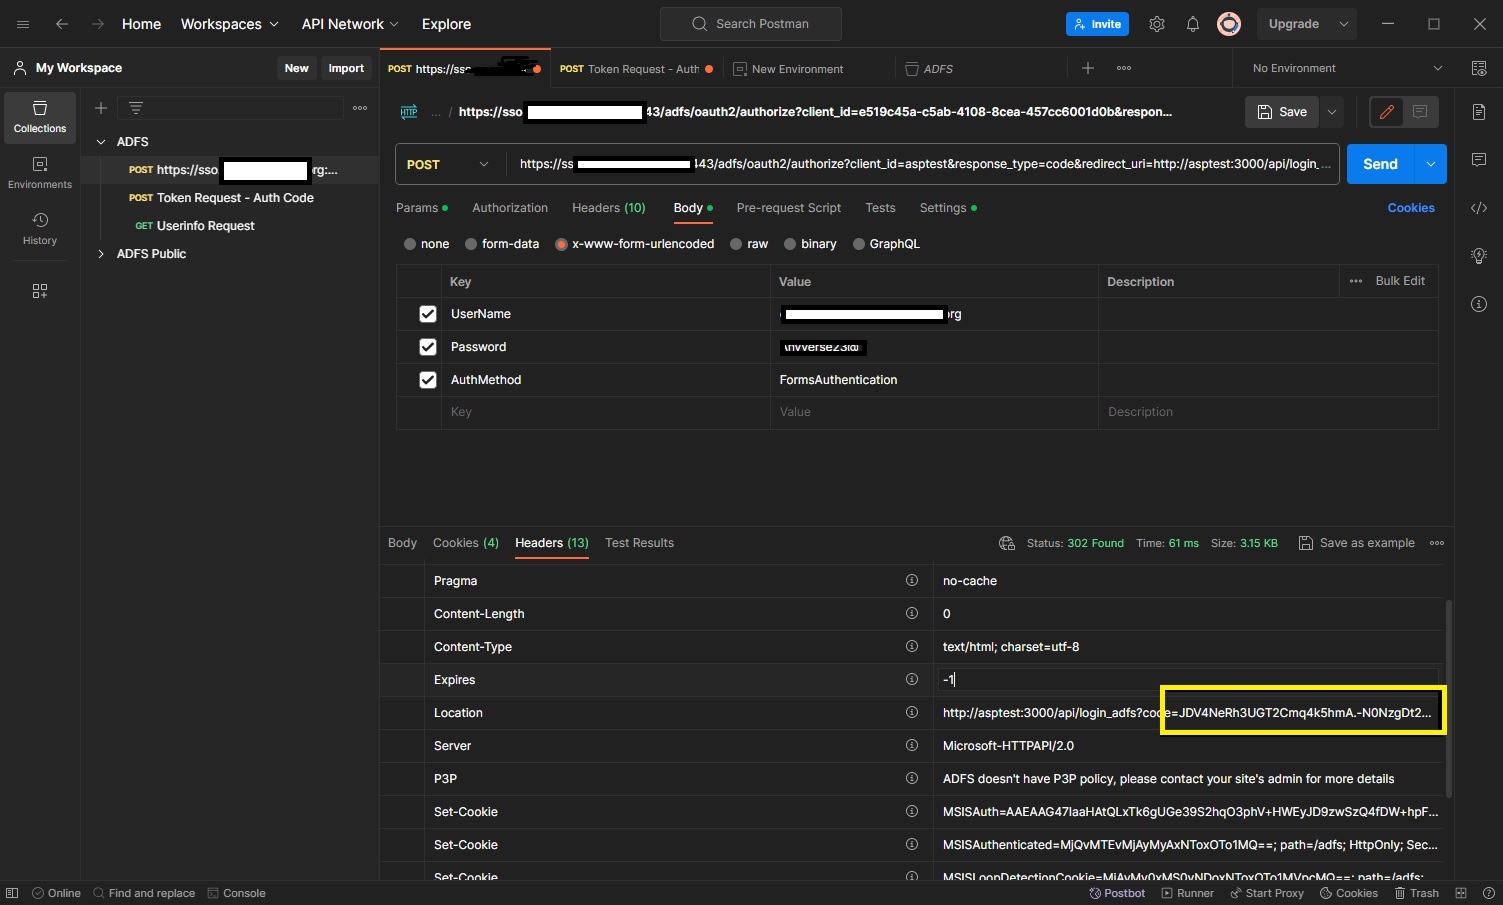This screenshot has width=1503, height=905.
Task: Select the binary body type
Action: (790, 244)
